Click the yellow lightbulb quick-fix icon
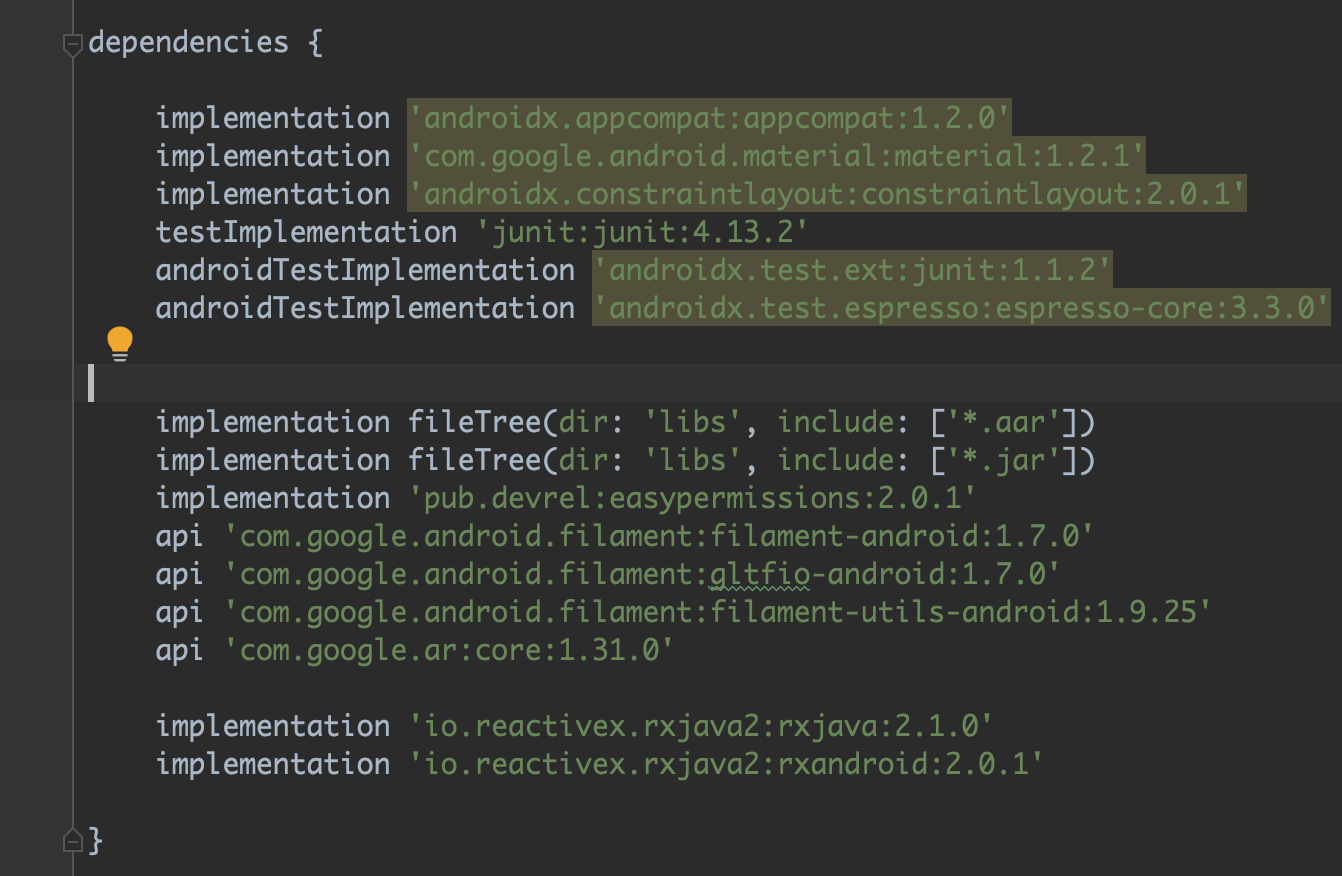Screen dimensions: 1342x876 pyautogui.click(x=120, y=344)
